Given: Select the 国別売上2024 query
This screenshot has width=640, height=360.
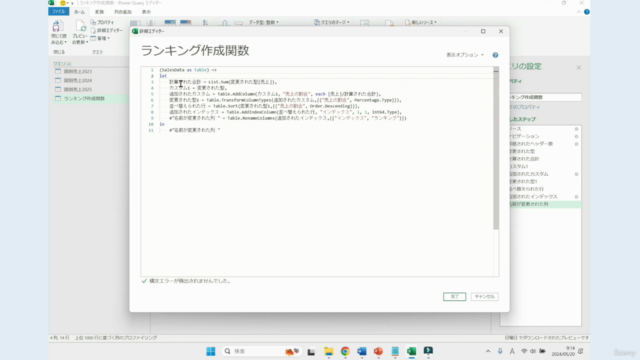Looking at the screenshot, I should (78, 80).
